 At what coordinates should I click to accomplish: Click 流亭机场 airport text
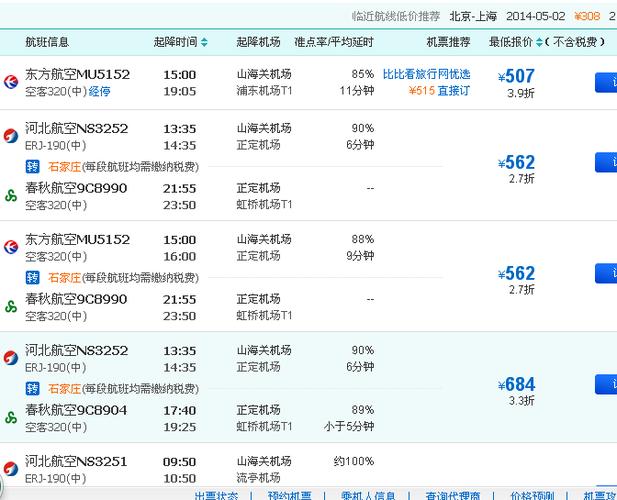click(259, 478)
